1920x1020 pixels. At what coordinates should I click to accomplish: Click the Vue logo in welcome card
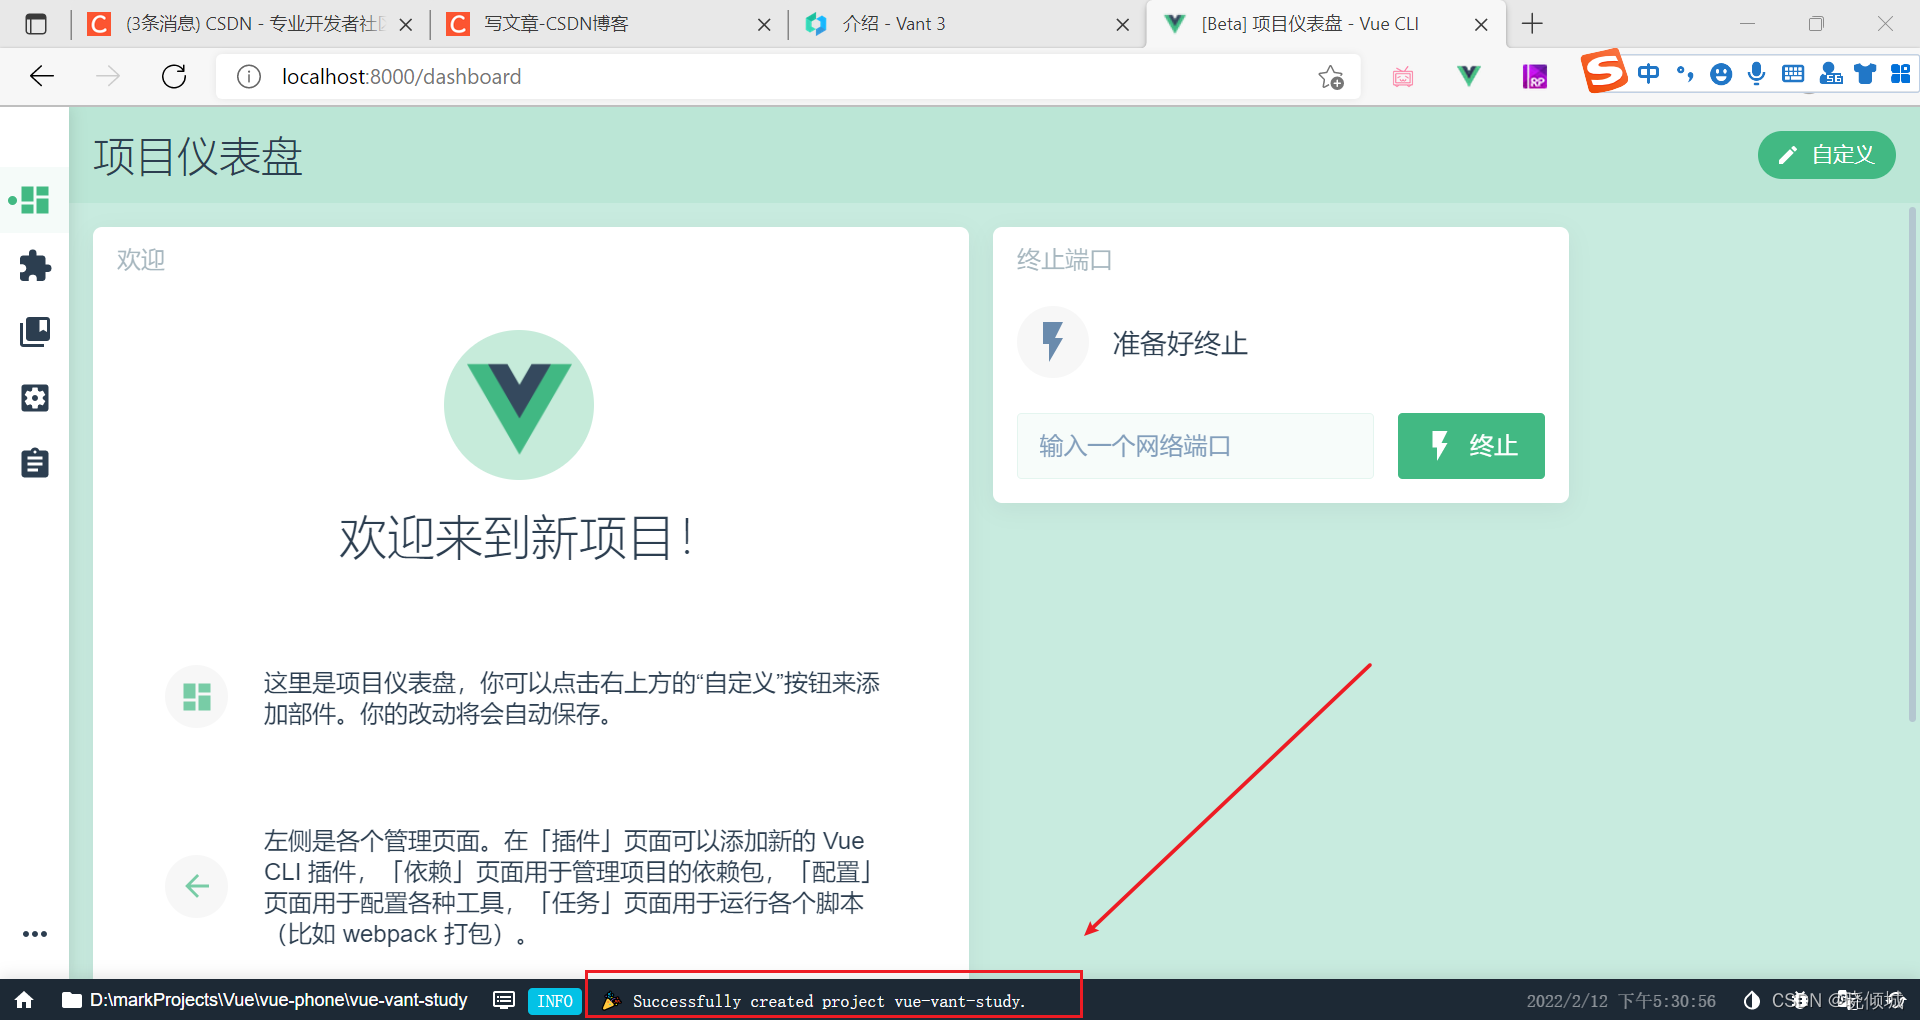point(519,405)
